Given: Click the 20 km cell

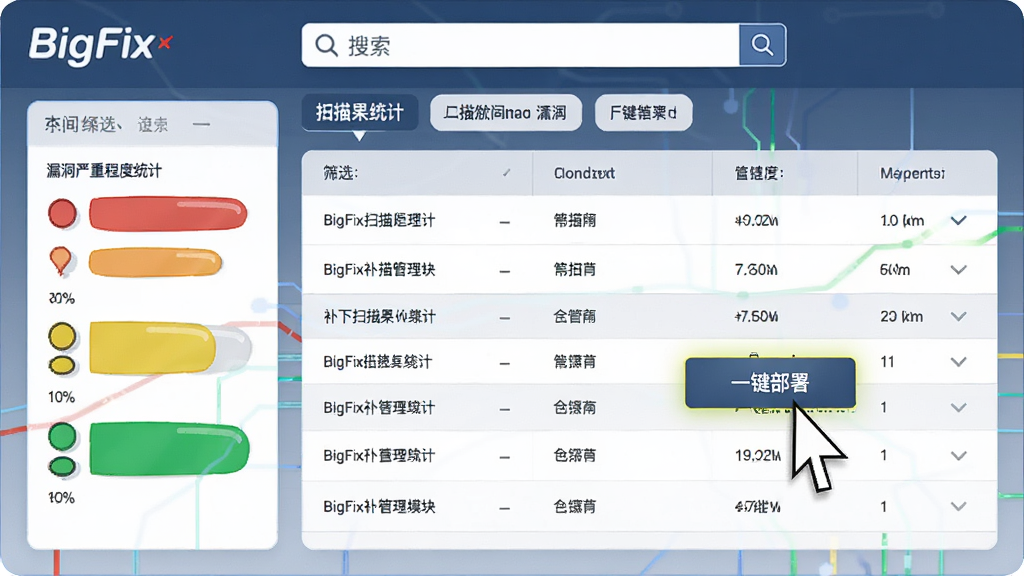Looking at the screenshot, I should click(x=901, y=316).
